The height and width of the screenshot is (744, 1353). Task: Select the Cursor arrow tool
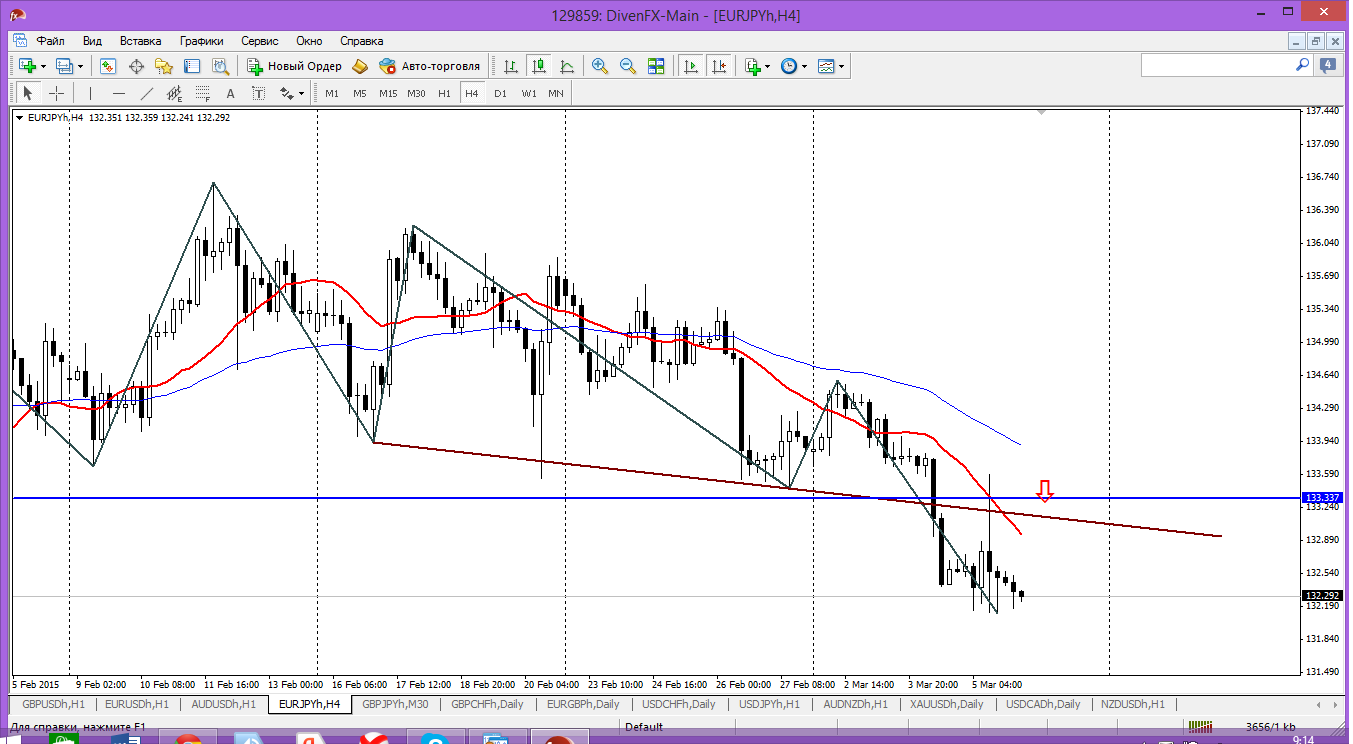tap(28, 93)
